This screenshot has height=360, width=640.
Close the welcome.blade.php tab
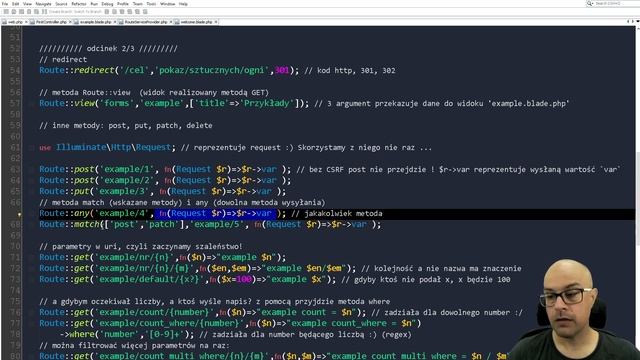point(216,22)
